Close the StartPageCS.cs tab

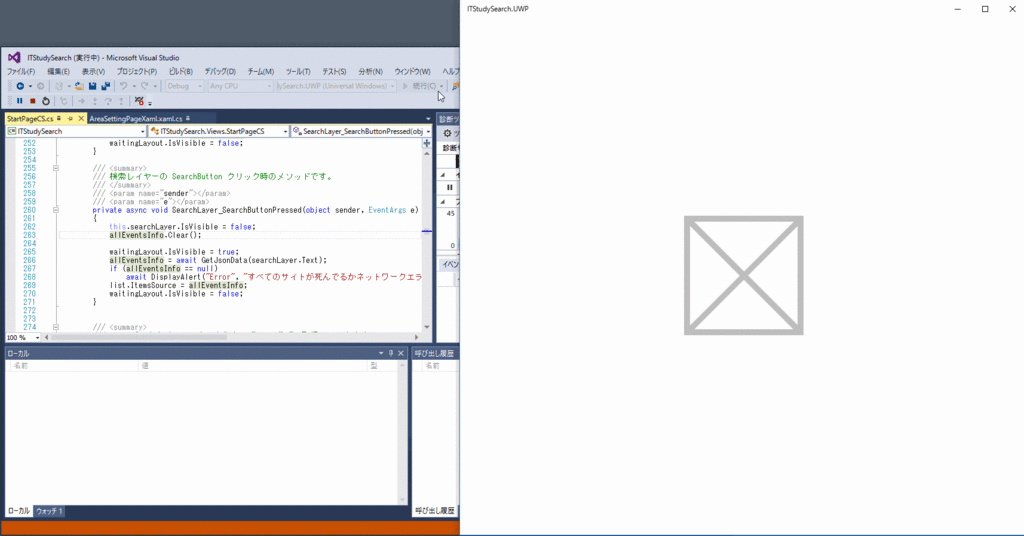point(81,119)
